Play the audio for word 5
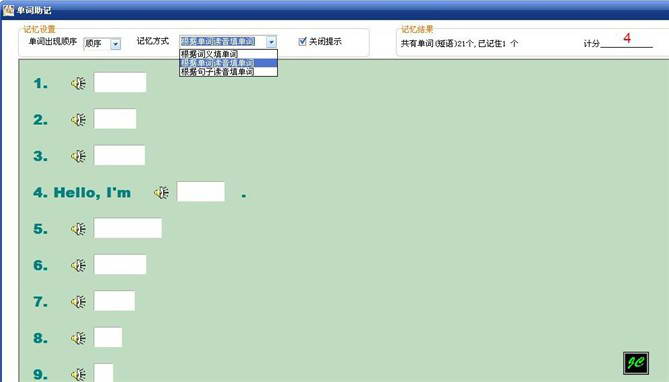The image size is (669, 382). click(x=79, y=229)
